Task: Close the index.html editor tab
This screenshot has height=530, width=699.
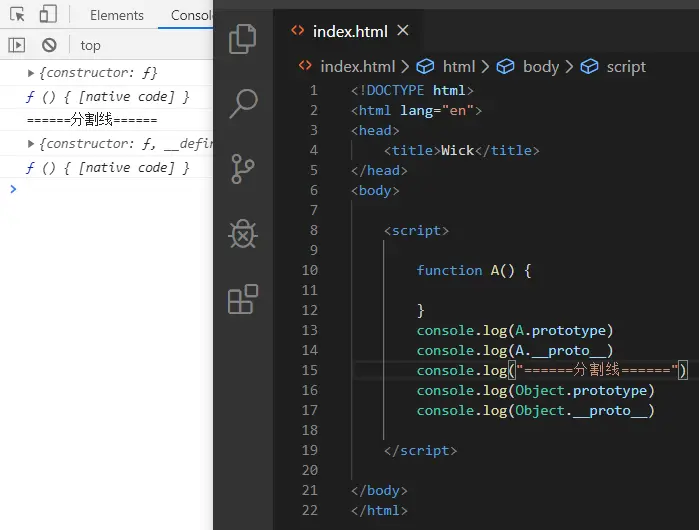Action: coord(403,30)
